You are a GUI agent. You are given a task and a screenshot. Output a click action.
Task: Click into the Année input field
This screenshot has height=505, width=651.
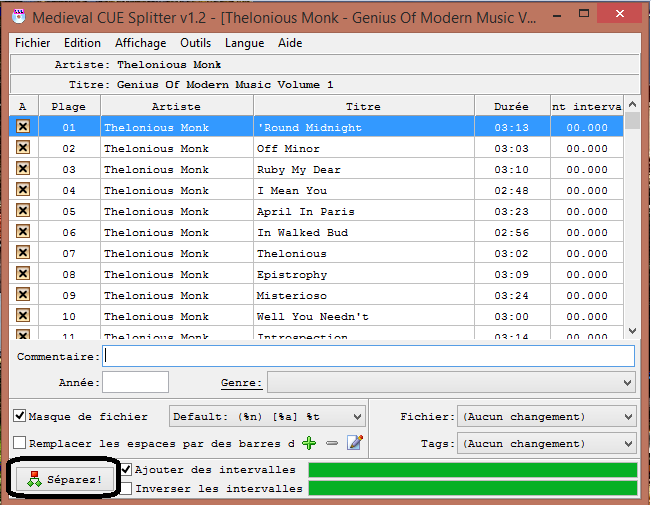(x=135, y=382)
